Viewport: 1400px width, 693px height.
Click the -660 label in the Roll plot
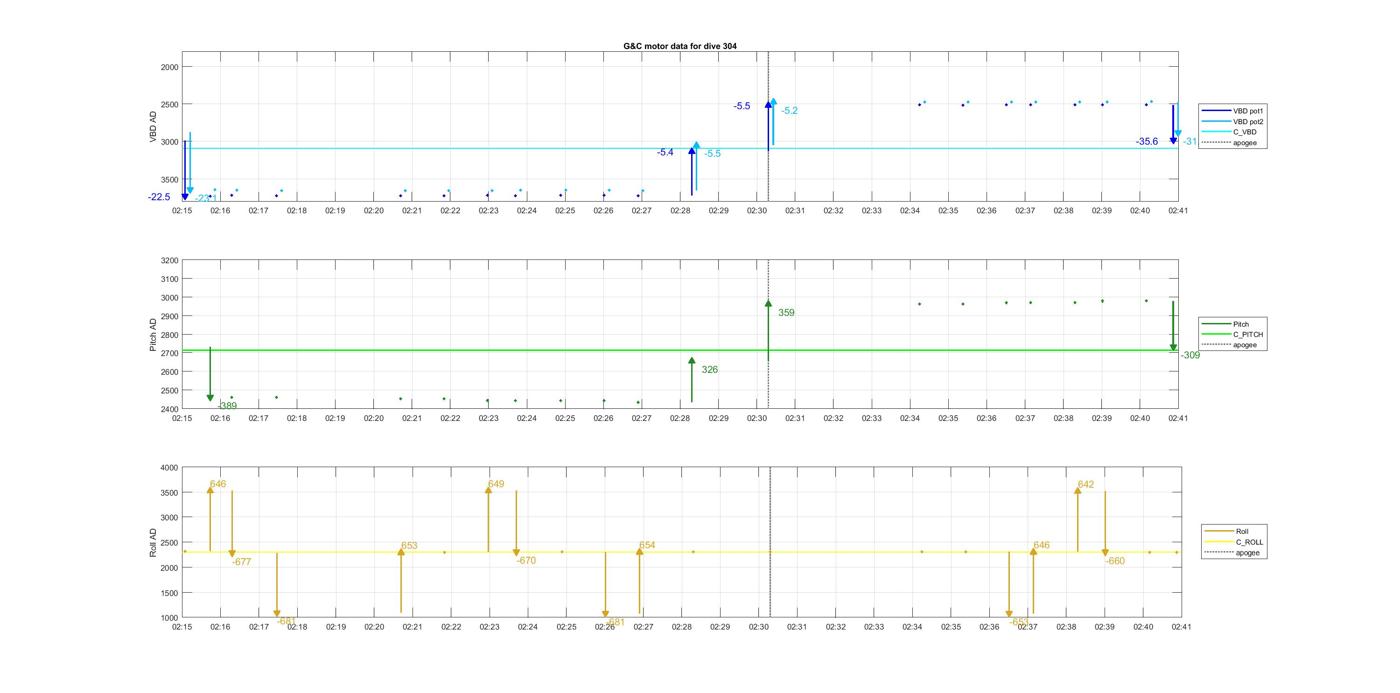[x=1115, y=561]
